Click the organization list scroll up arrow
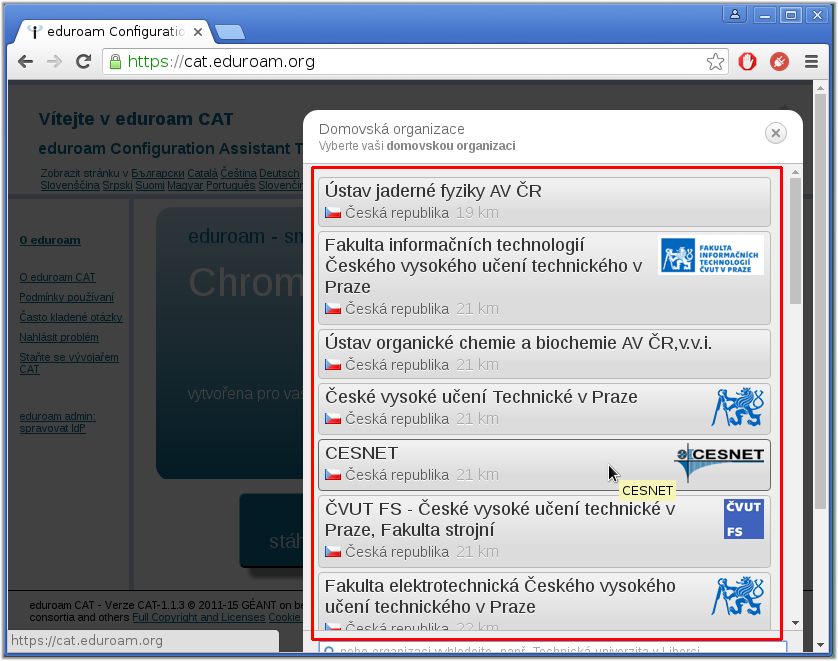 (795, 172)
